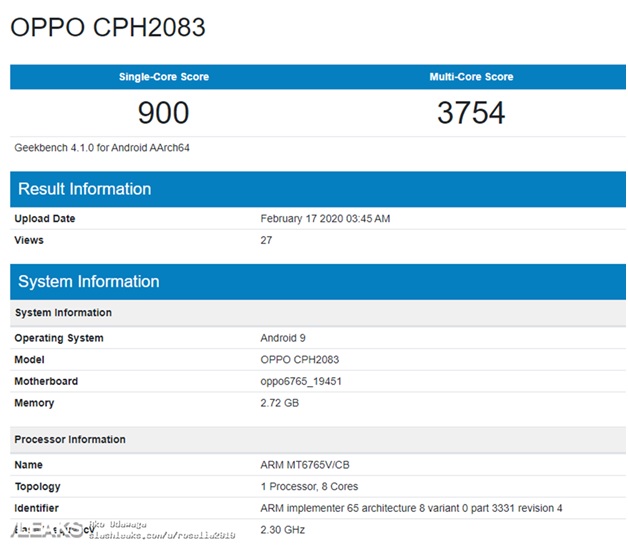Select the Processor Information subheader
This screenshot has width=628, height=554.
click(x=318, y=439)
